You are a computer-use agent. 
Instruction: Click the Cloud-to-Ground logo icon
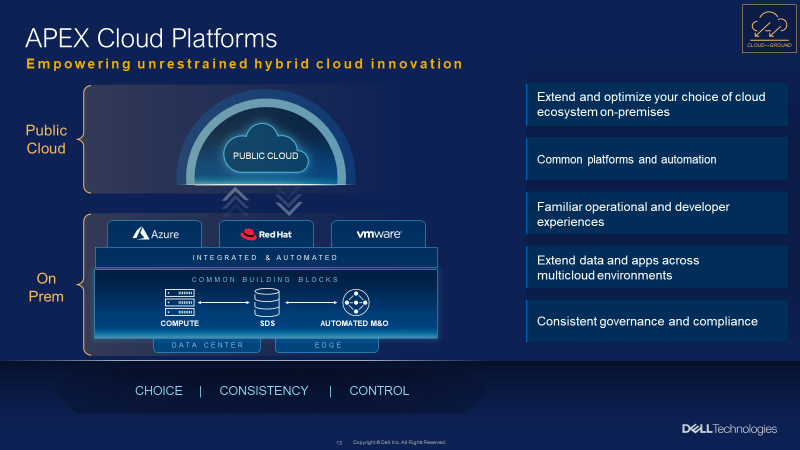[769, 29]
